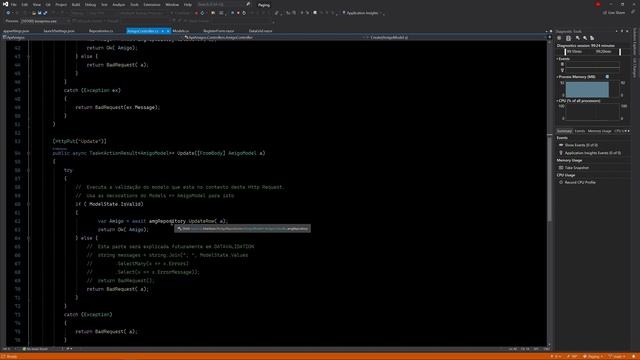The height and width of the screenshot is (360, 640).
Task: Collapse the Update method code block
Action: click(x=28, y=153)
